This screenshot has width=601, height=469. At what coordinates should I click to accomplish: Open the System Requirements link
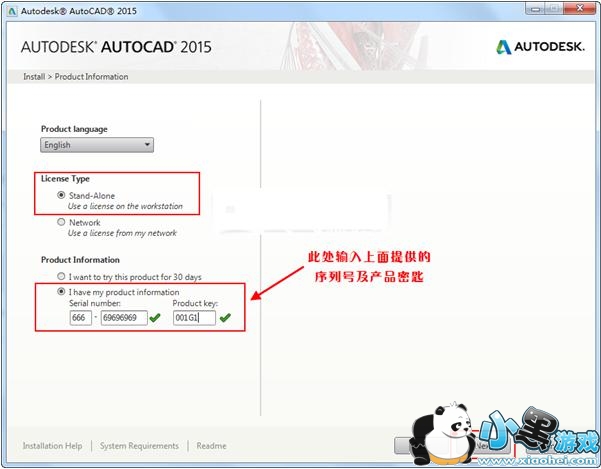pos(139,446)
